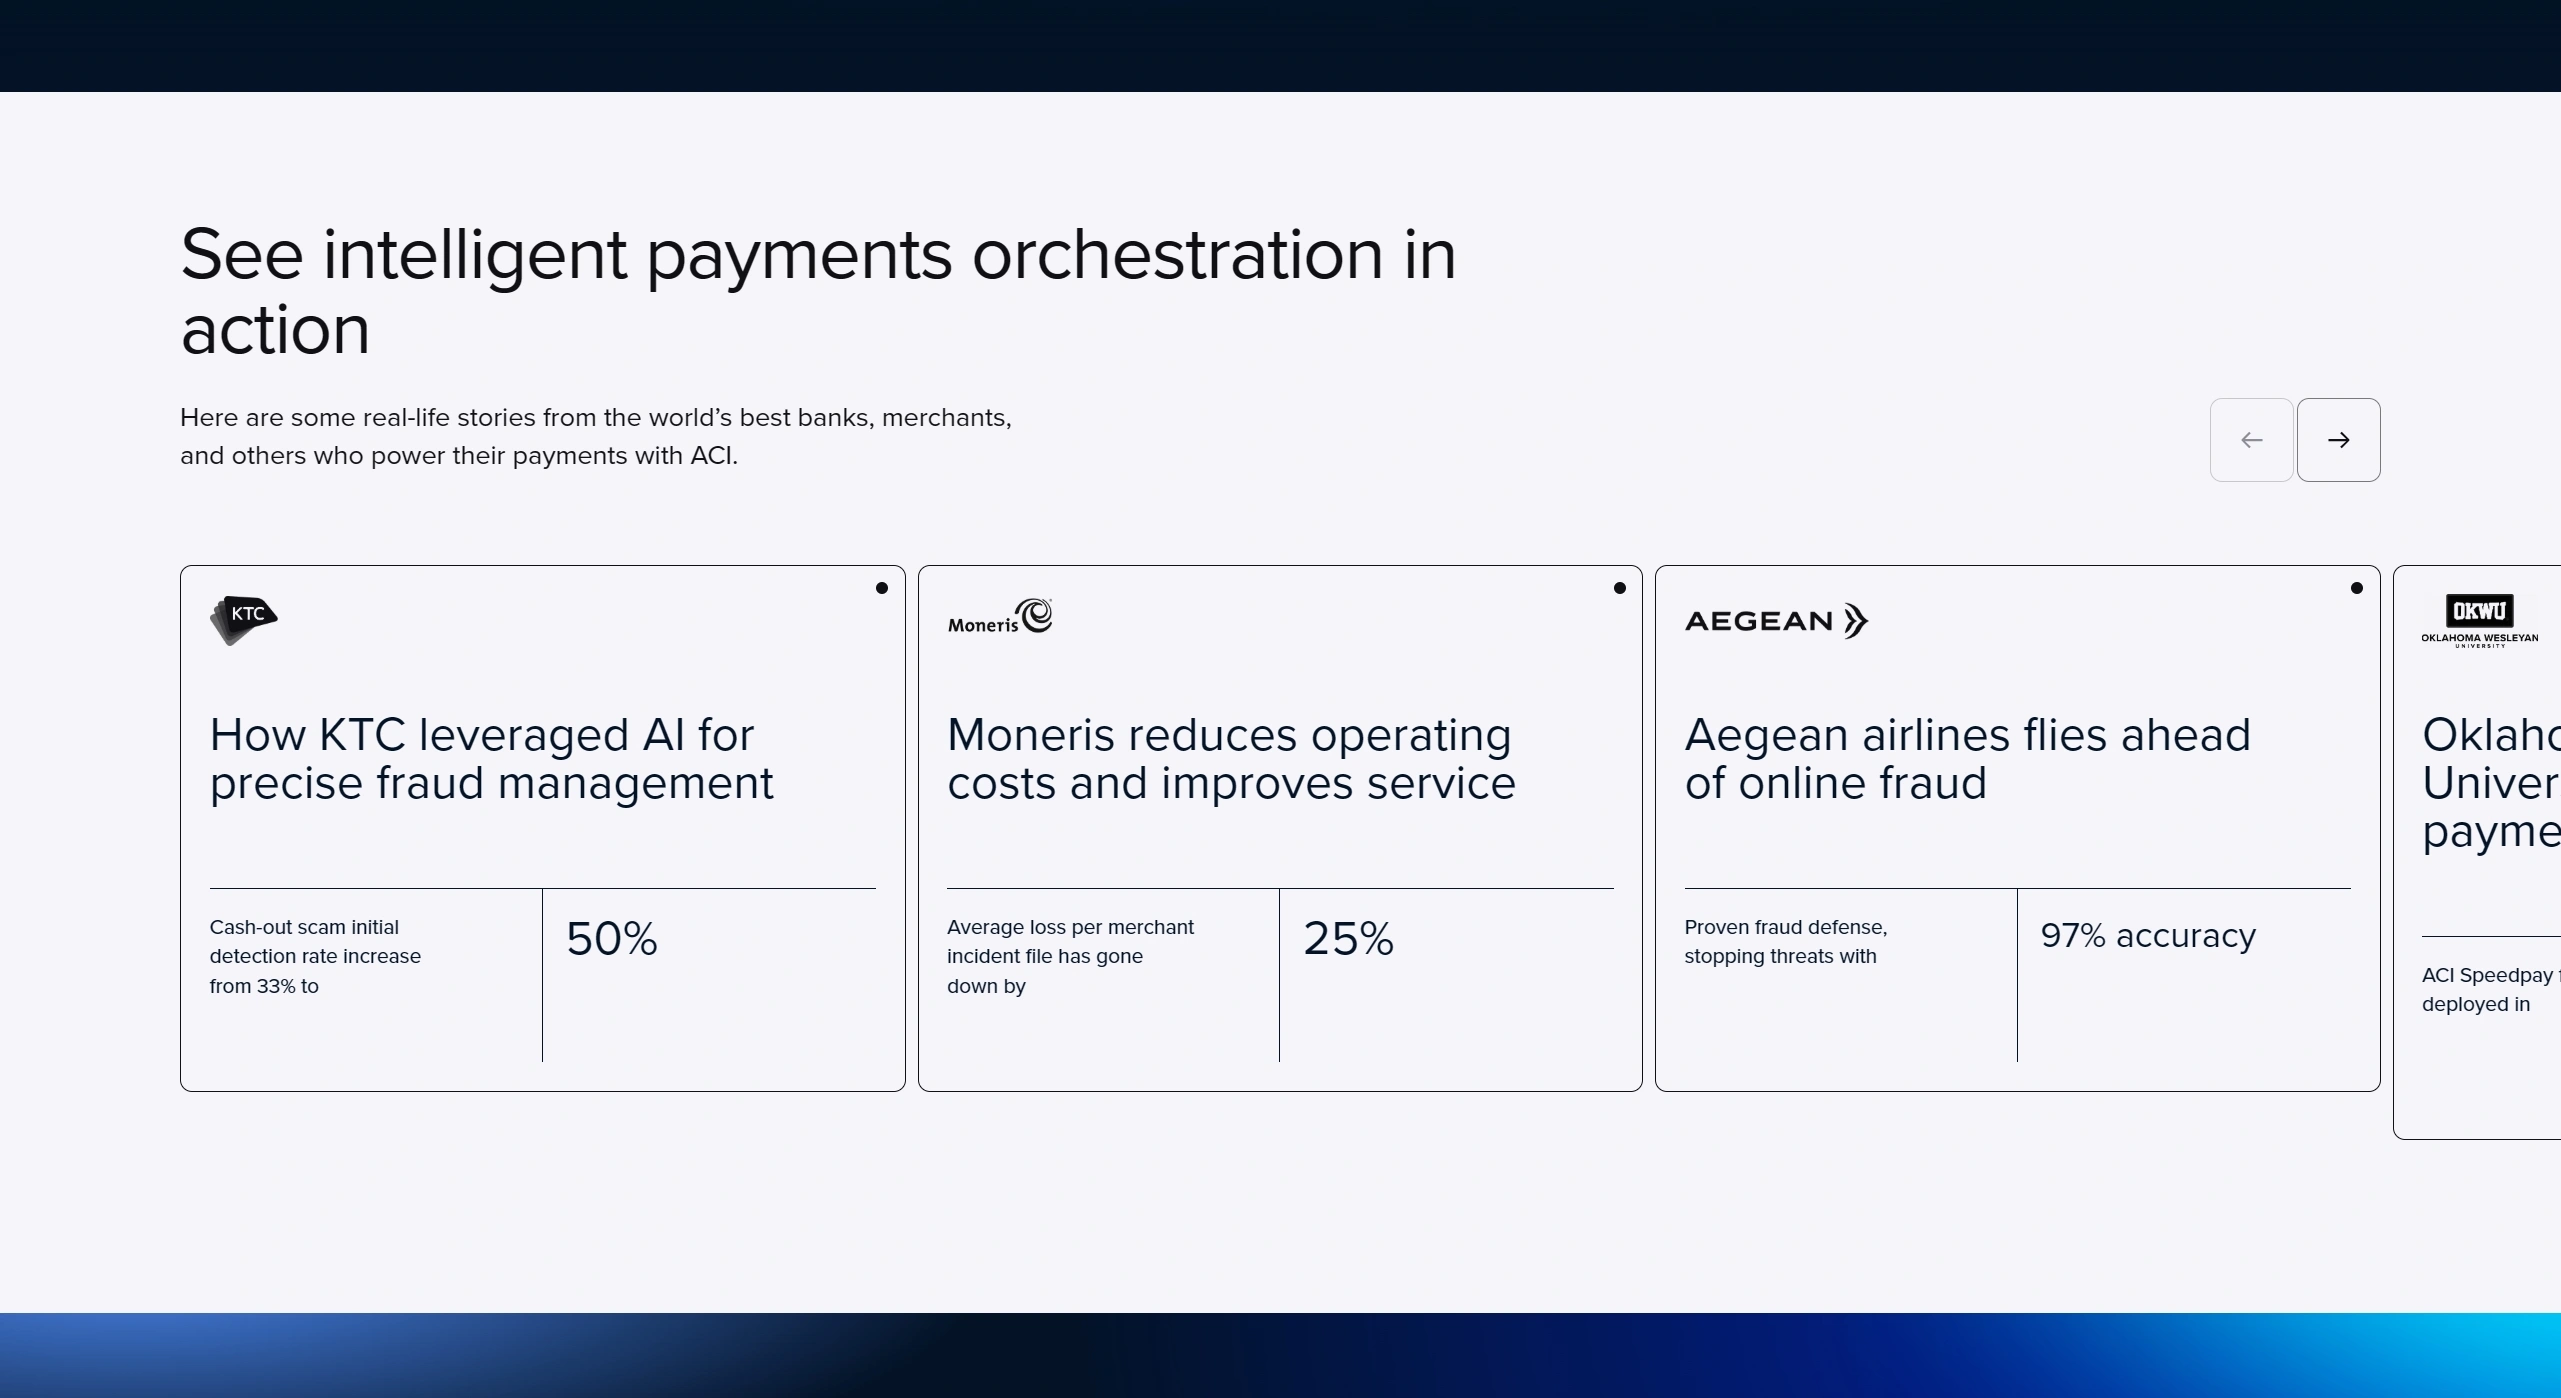Click the dot on Aegean card
The width and height of the screenshot is (2561, 1398).
2356,588
